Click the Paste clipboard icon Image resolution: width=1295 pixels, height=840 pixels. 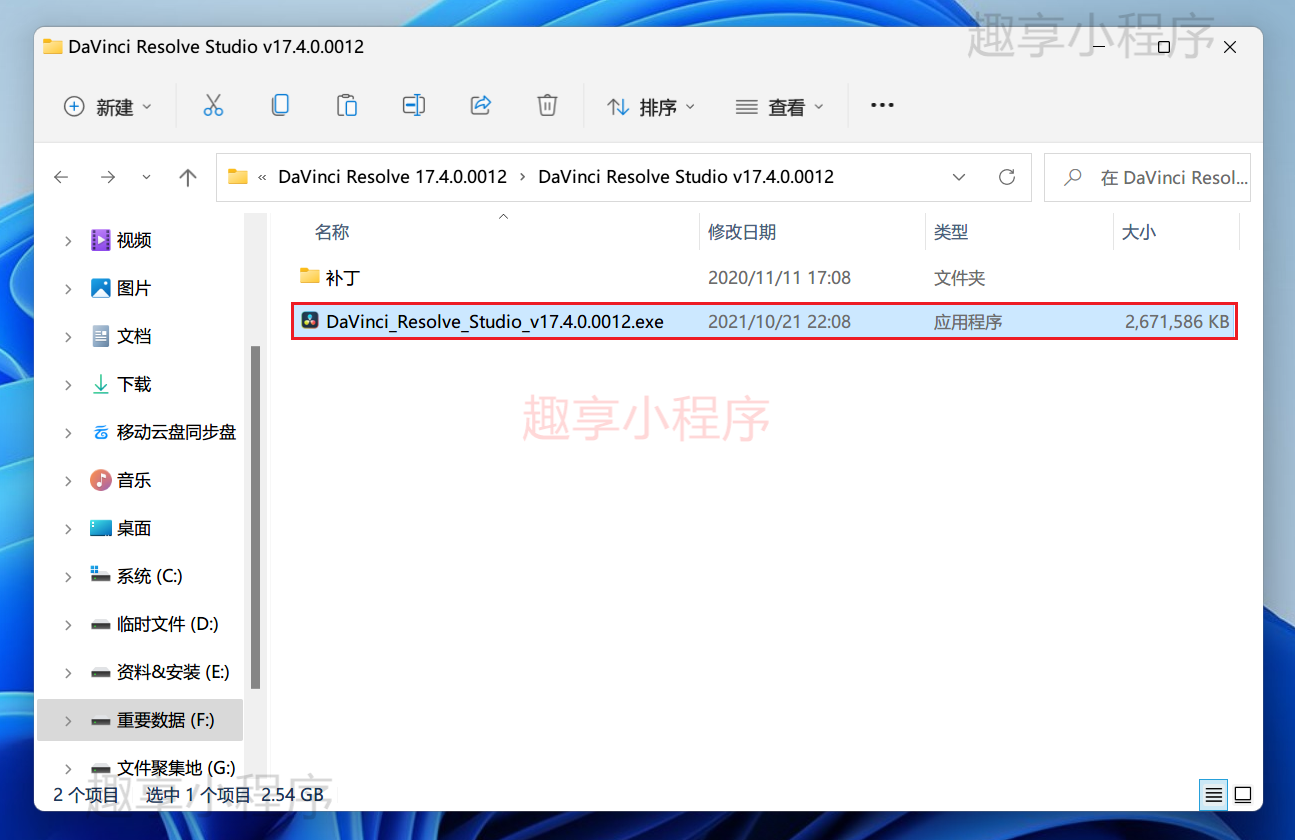347,105
